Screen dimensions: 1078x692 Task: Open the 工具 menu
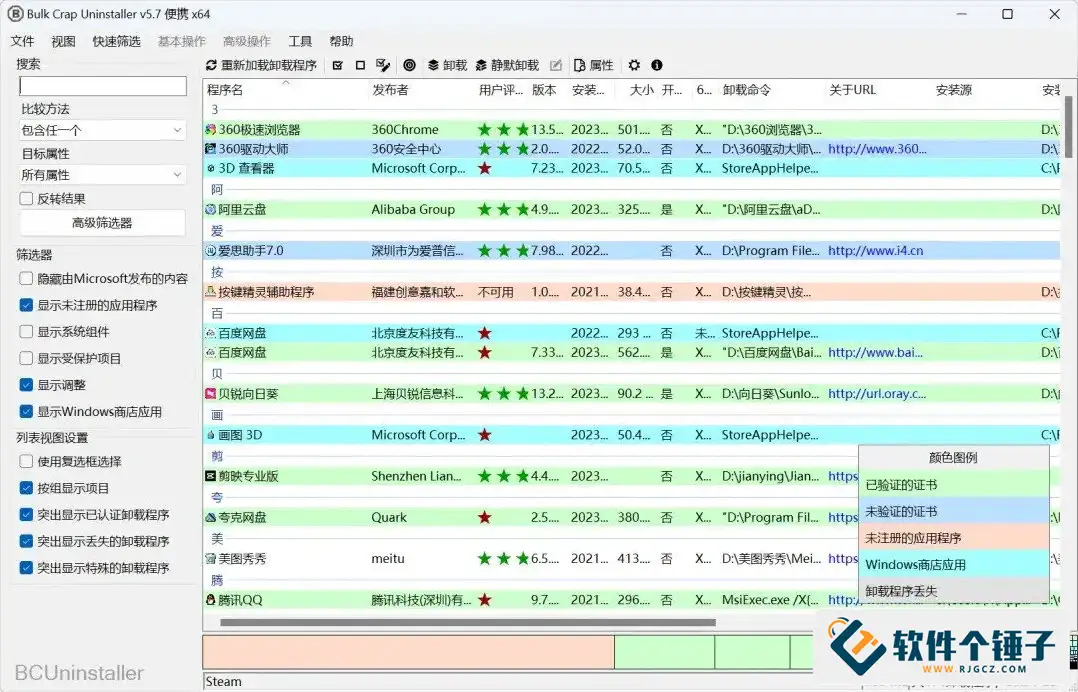(300, 41)
